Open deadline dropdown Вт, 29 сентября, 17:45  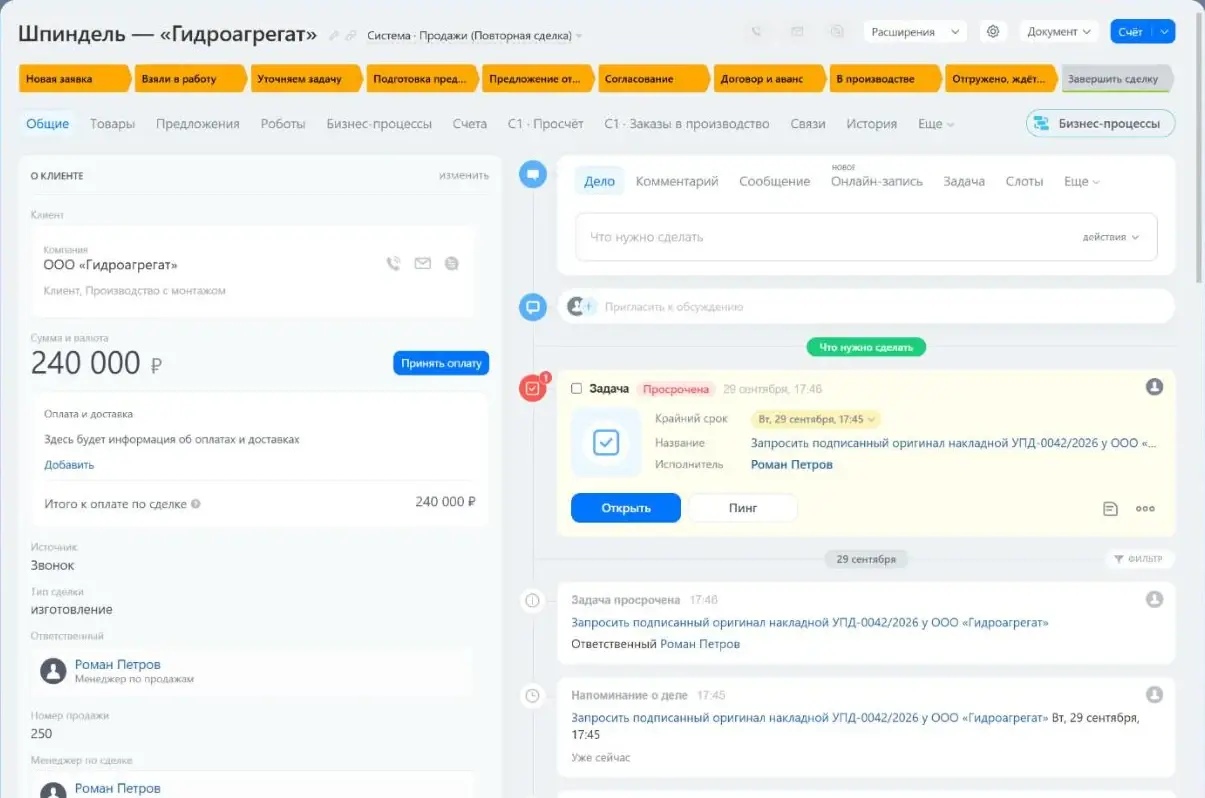tap(816, 419)
